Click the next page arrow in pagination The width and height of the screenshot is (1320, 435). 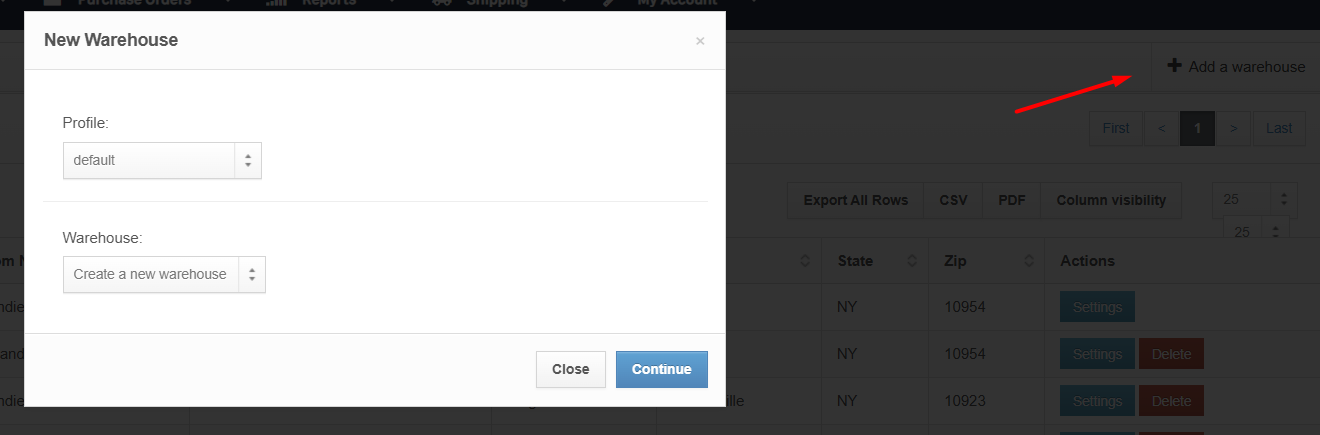(1234, 128)
